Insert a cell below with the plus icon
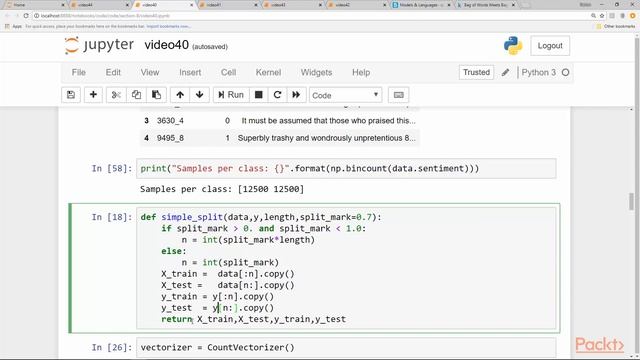Image resolution: width=640 pixels, height=360 pixels. tap(93, 95)
